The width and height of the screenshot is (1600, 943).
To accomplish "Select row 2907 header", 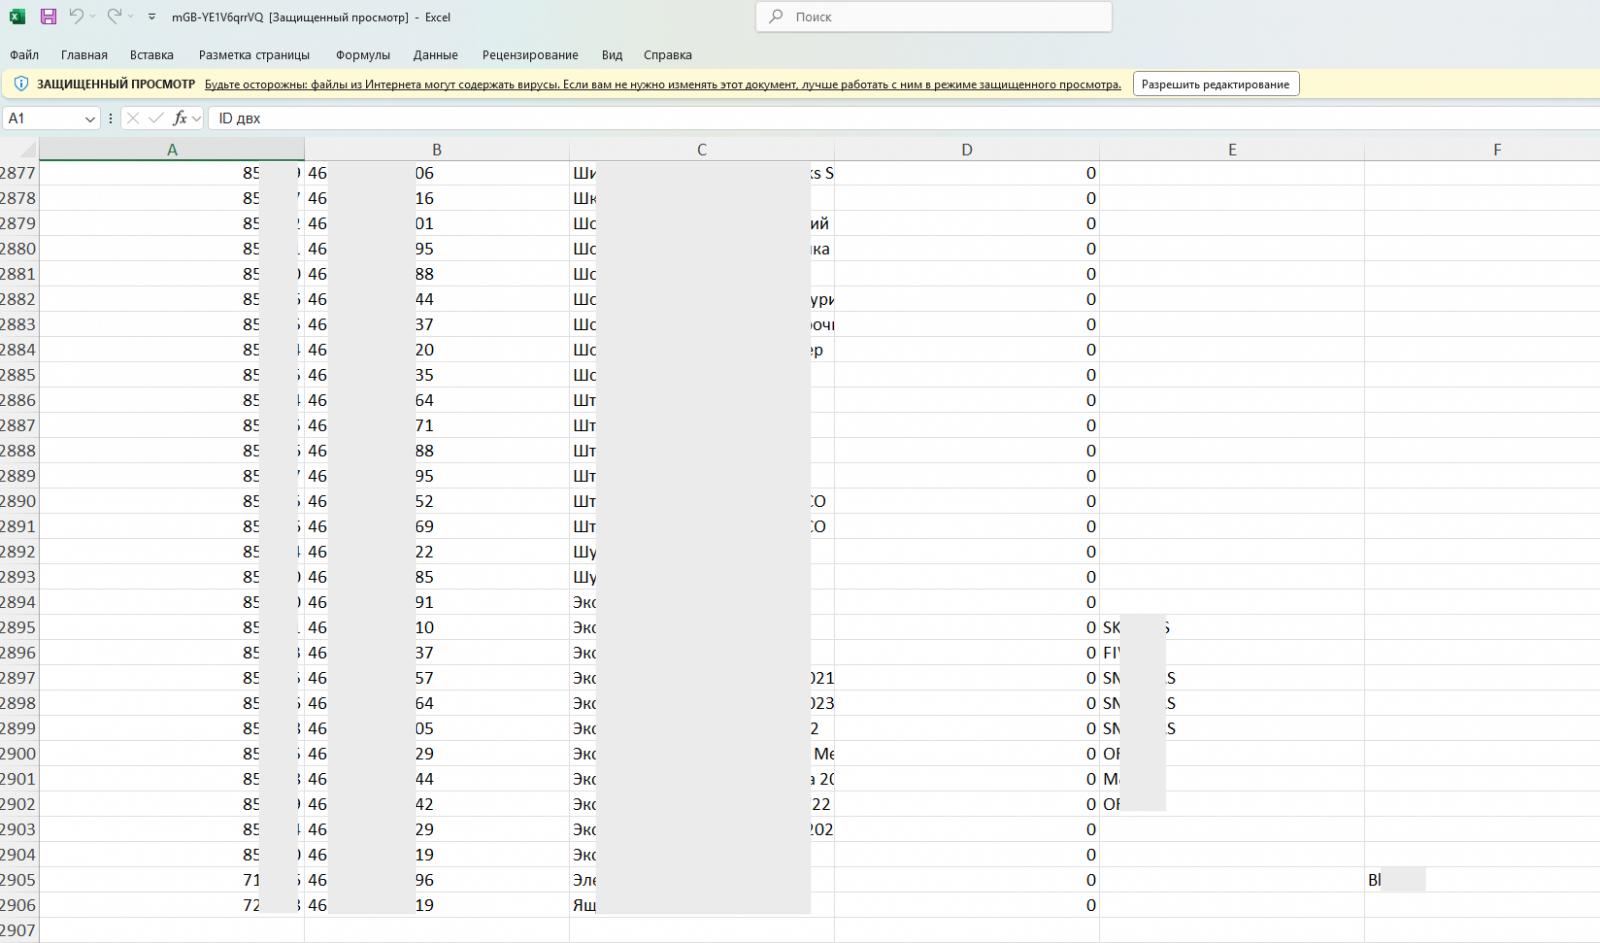I will pos(19,930).
